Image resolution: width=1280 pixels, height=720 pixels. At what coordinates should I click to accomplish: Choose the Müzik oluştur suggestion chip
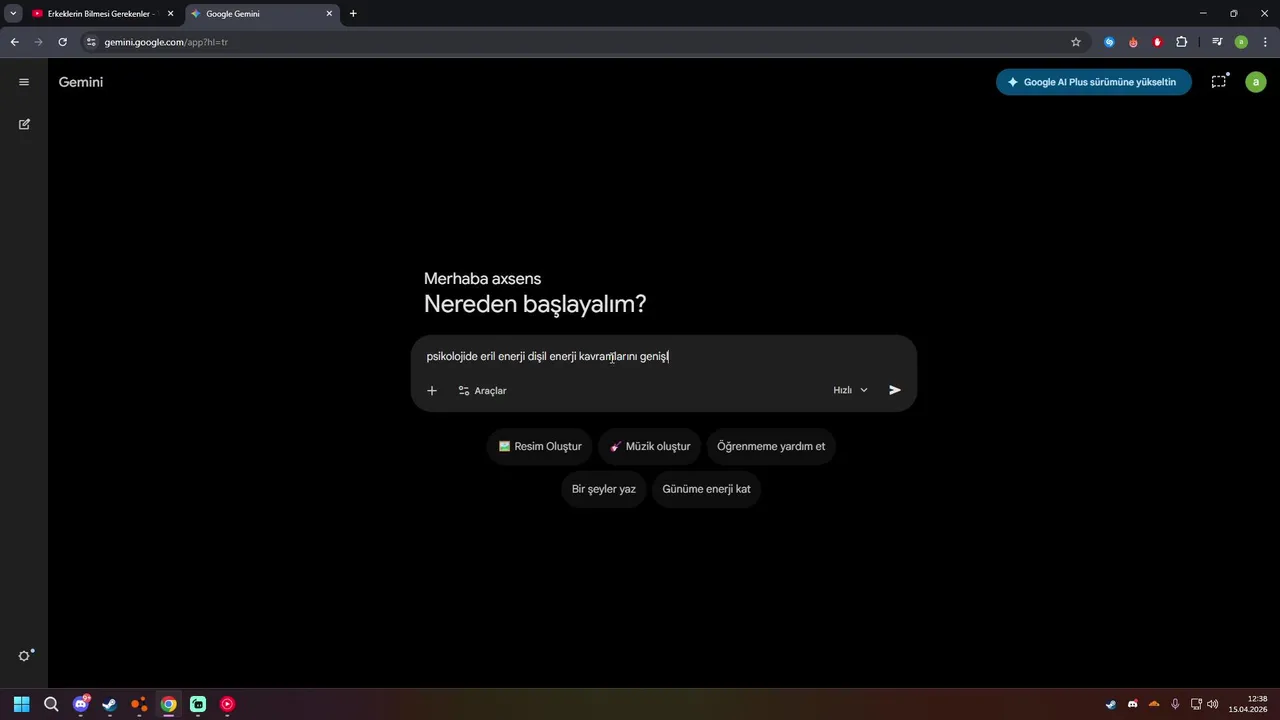click(x=650, y=446)
